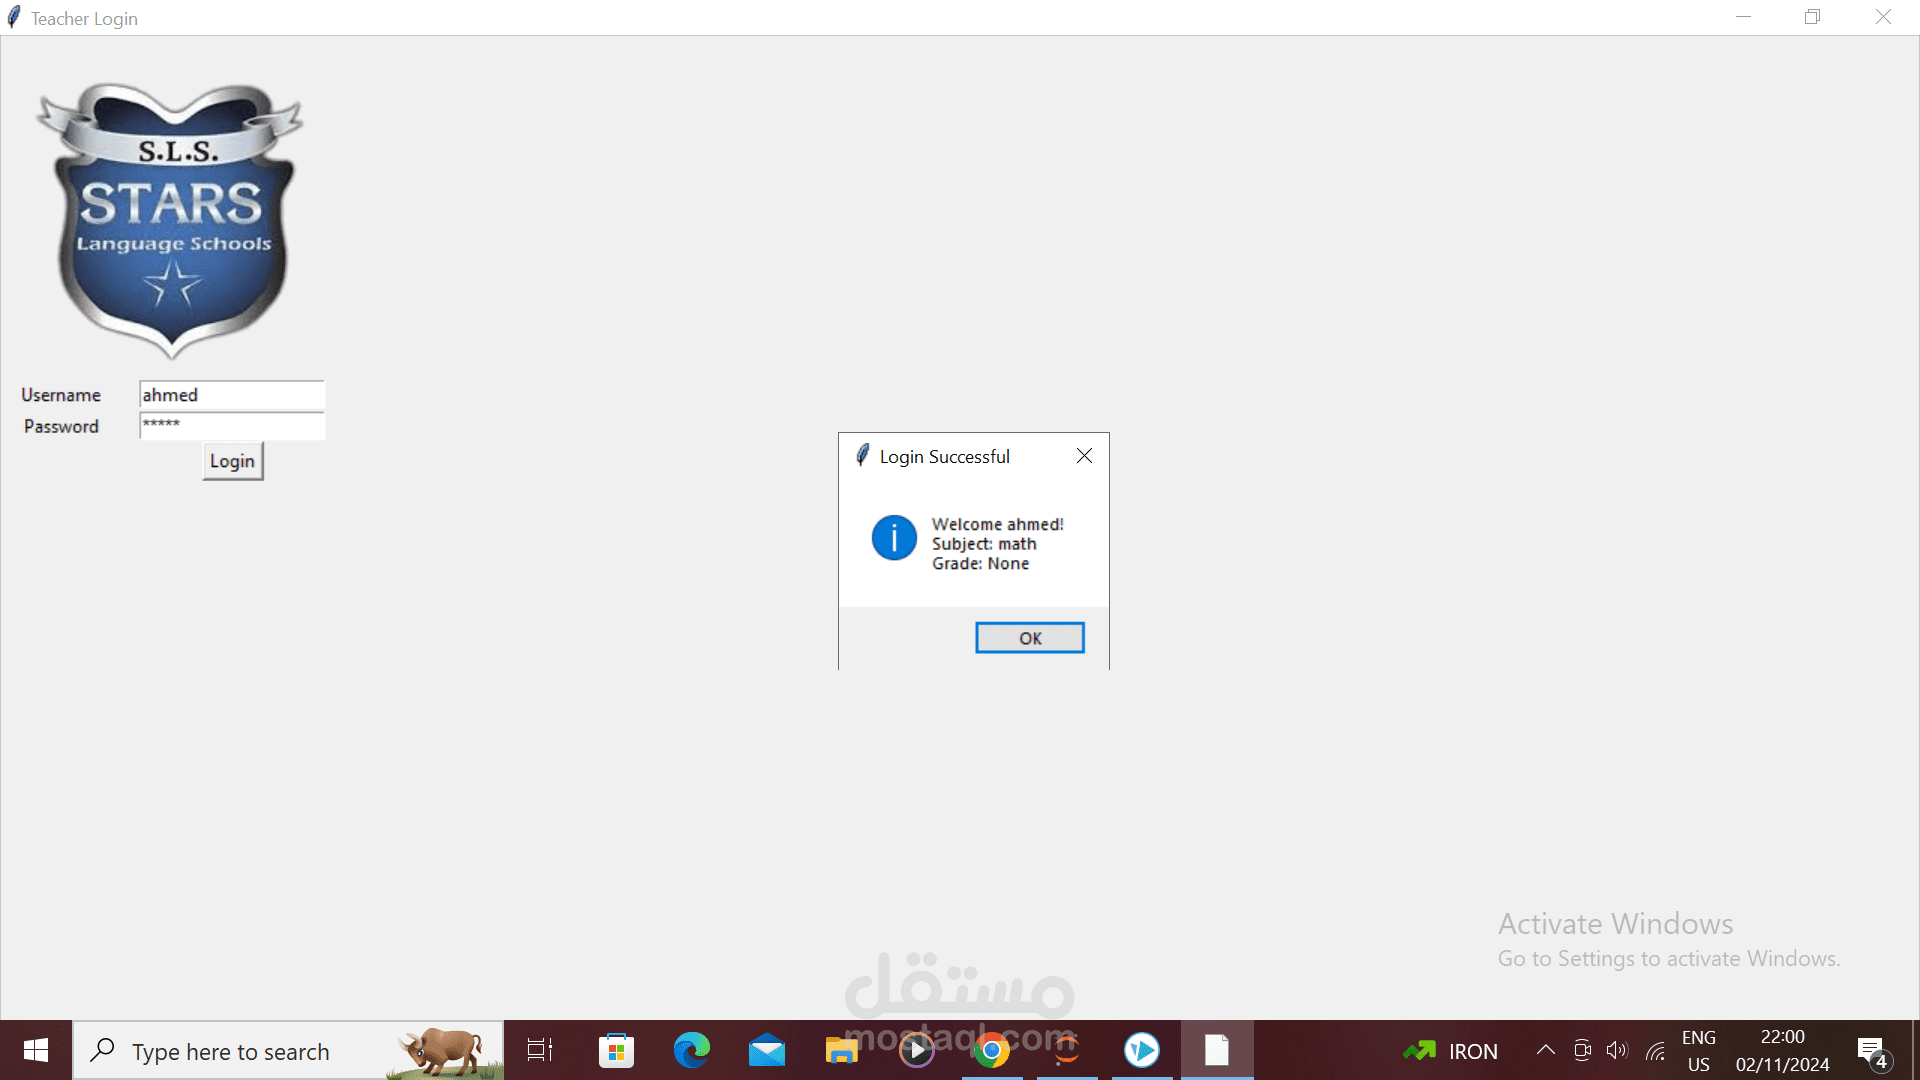Expand the hidden system tray icons
This screenshot has height=1080, width=1920.
point(1545,1050)
